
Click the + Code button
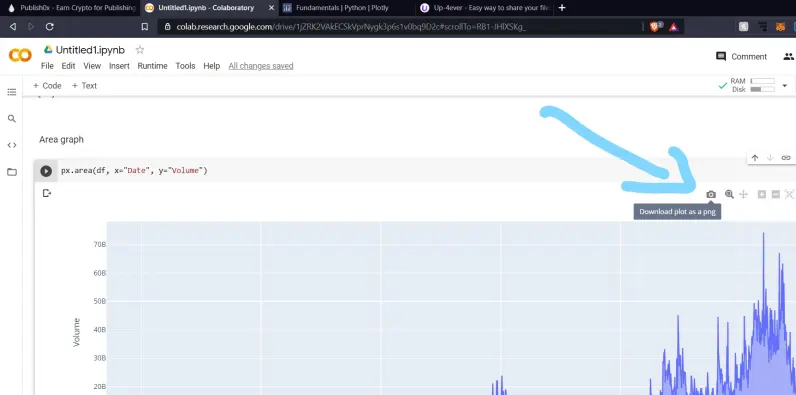point(47,86)
